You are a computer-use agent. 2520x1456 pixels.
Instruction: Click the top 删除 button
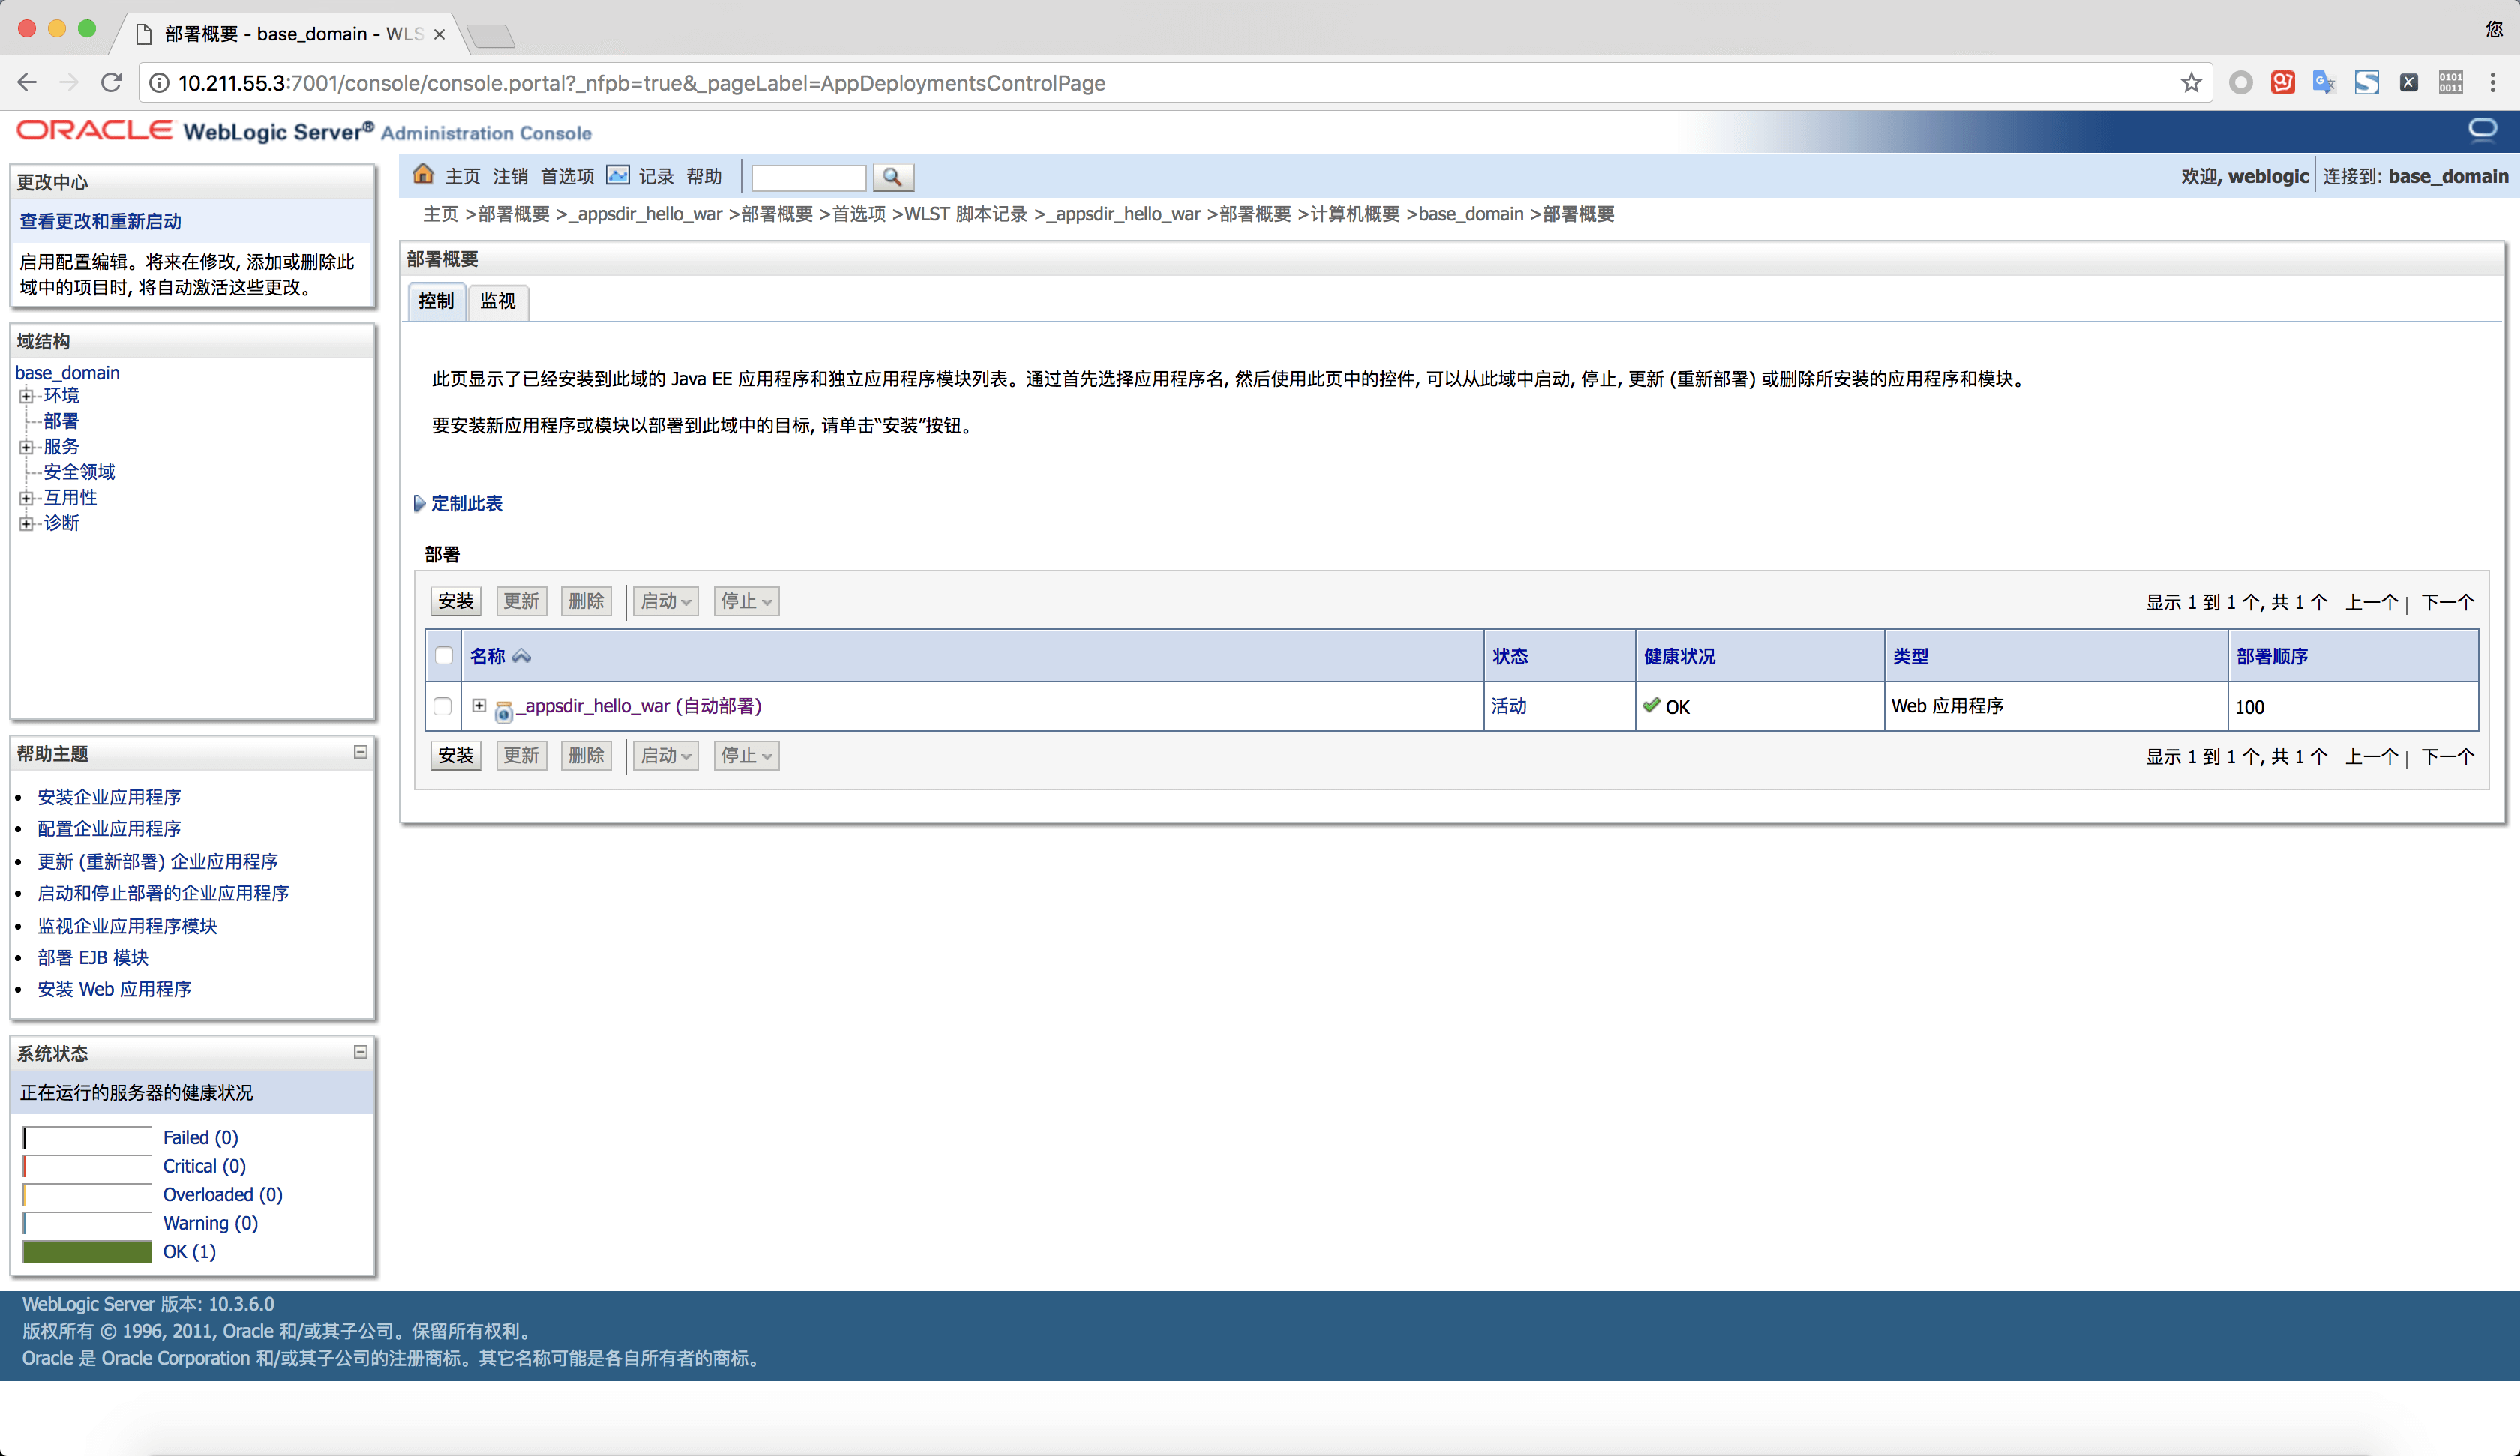tap(586, 601)
